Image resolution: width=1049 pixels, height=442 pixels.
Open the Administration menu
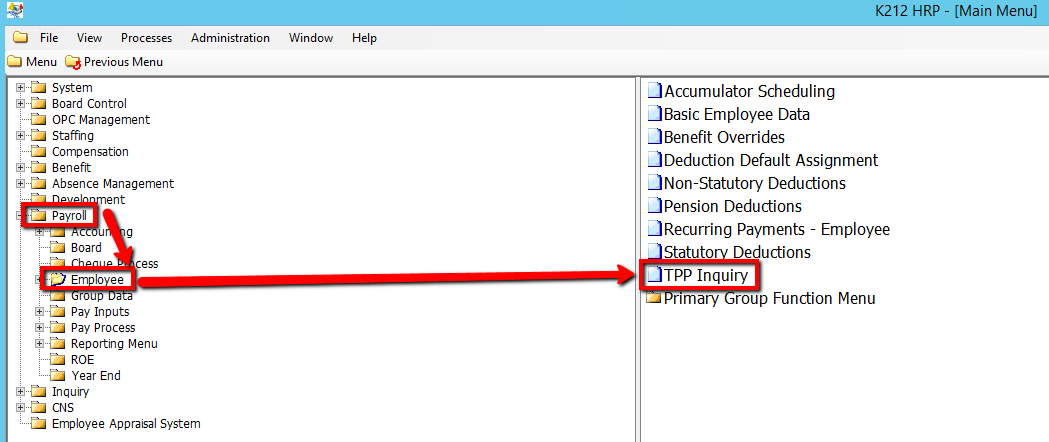coord(230,38)
